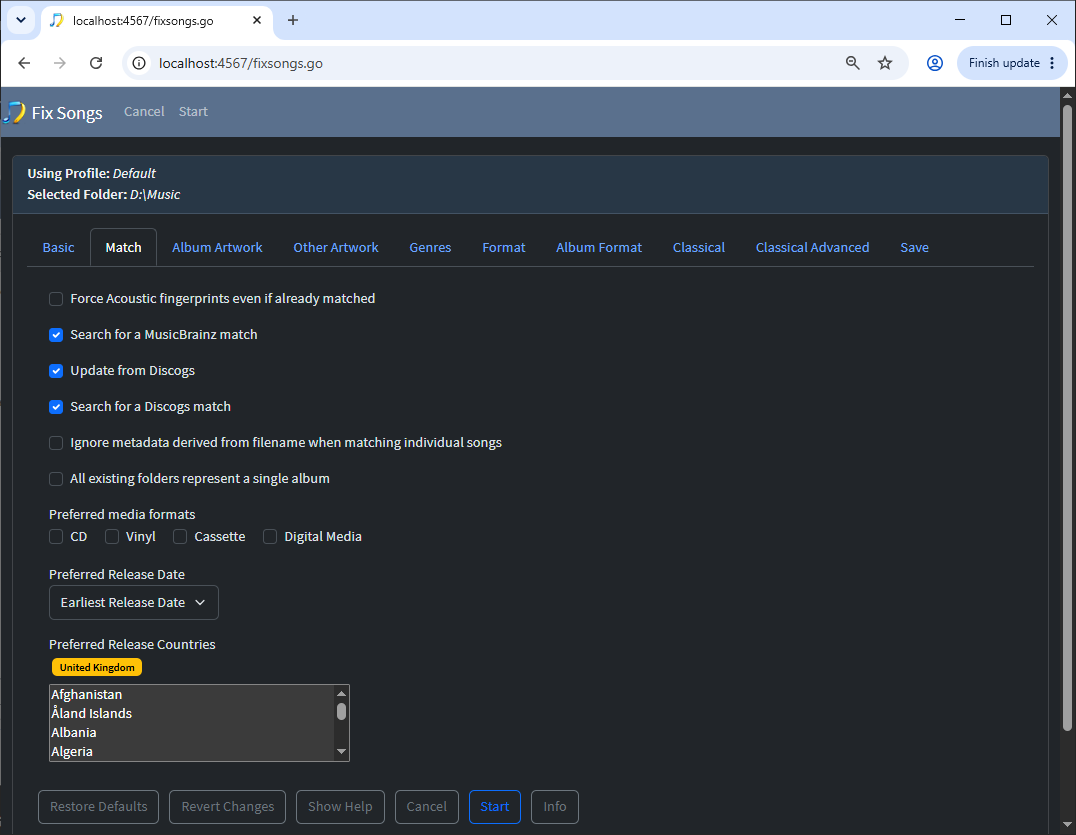Viewport: 1076px width, 835px height.
Task: Bookmark this page with the star icon
Action: point(885,63)
